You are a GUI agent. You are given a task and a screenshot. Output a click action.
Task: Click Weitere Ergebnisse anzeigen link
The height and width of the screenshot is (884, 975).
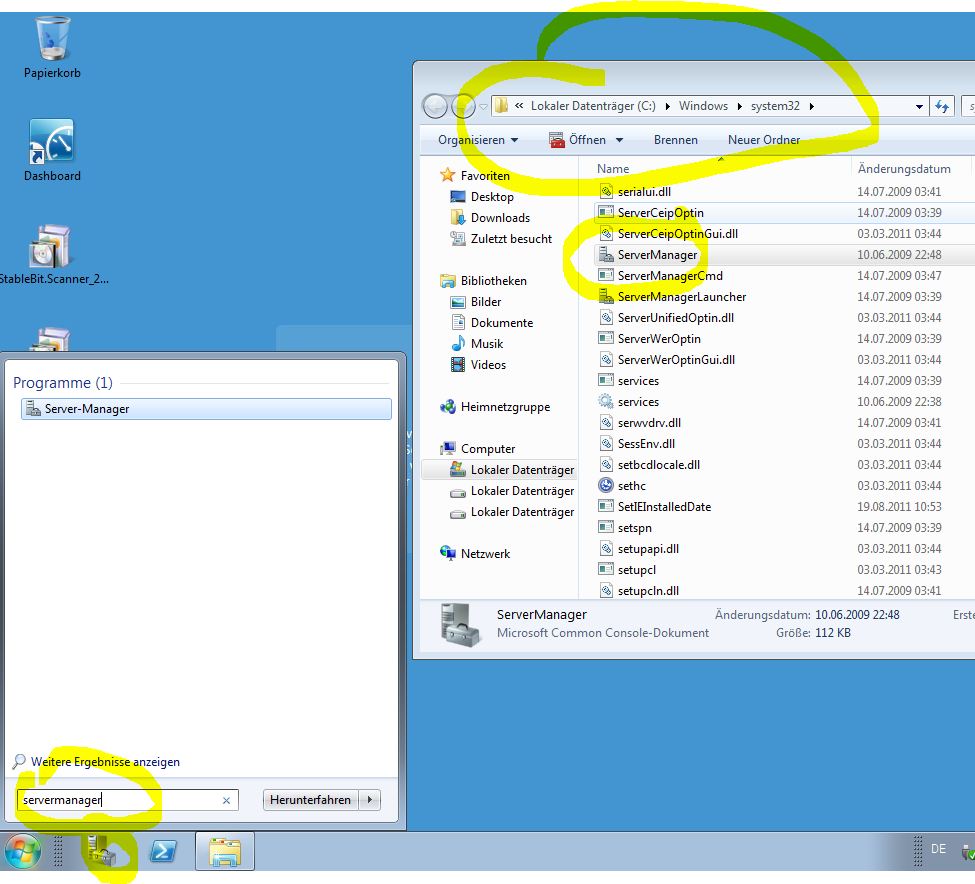pos(105,762)
